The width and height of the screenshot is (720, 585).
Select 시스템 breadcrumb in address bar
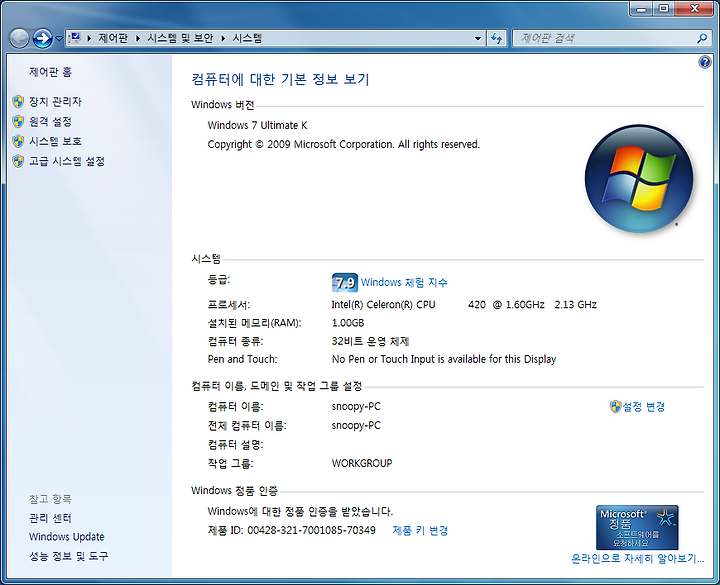click(x=247, y=38)
